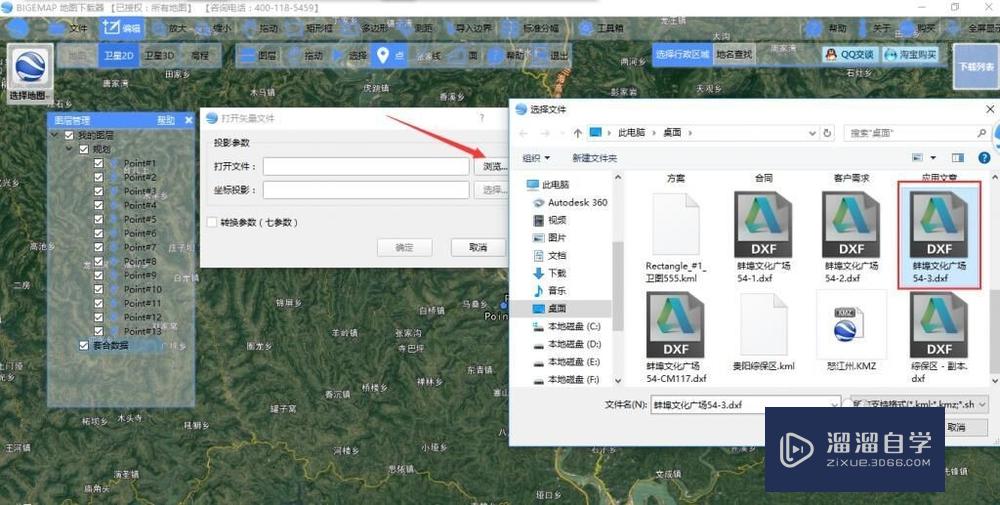This screenshot has width=1000, height=505.
Task: Open the 图层 layers tool in edit bar
Action: pyautogui.click(x=258, y=56)
